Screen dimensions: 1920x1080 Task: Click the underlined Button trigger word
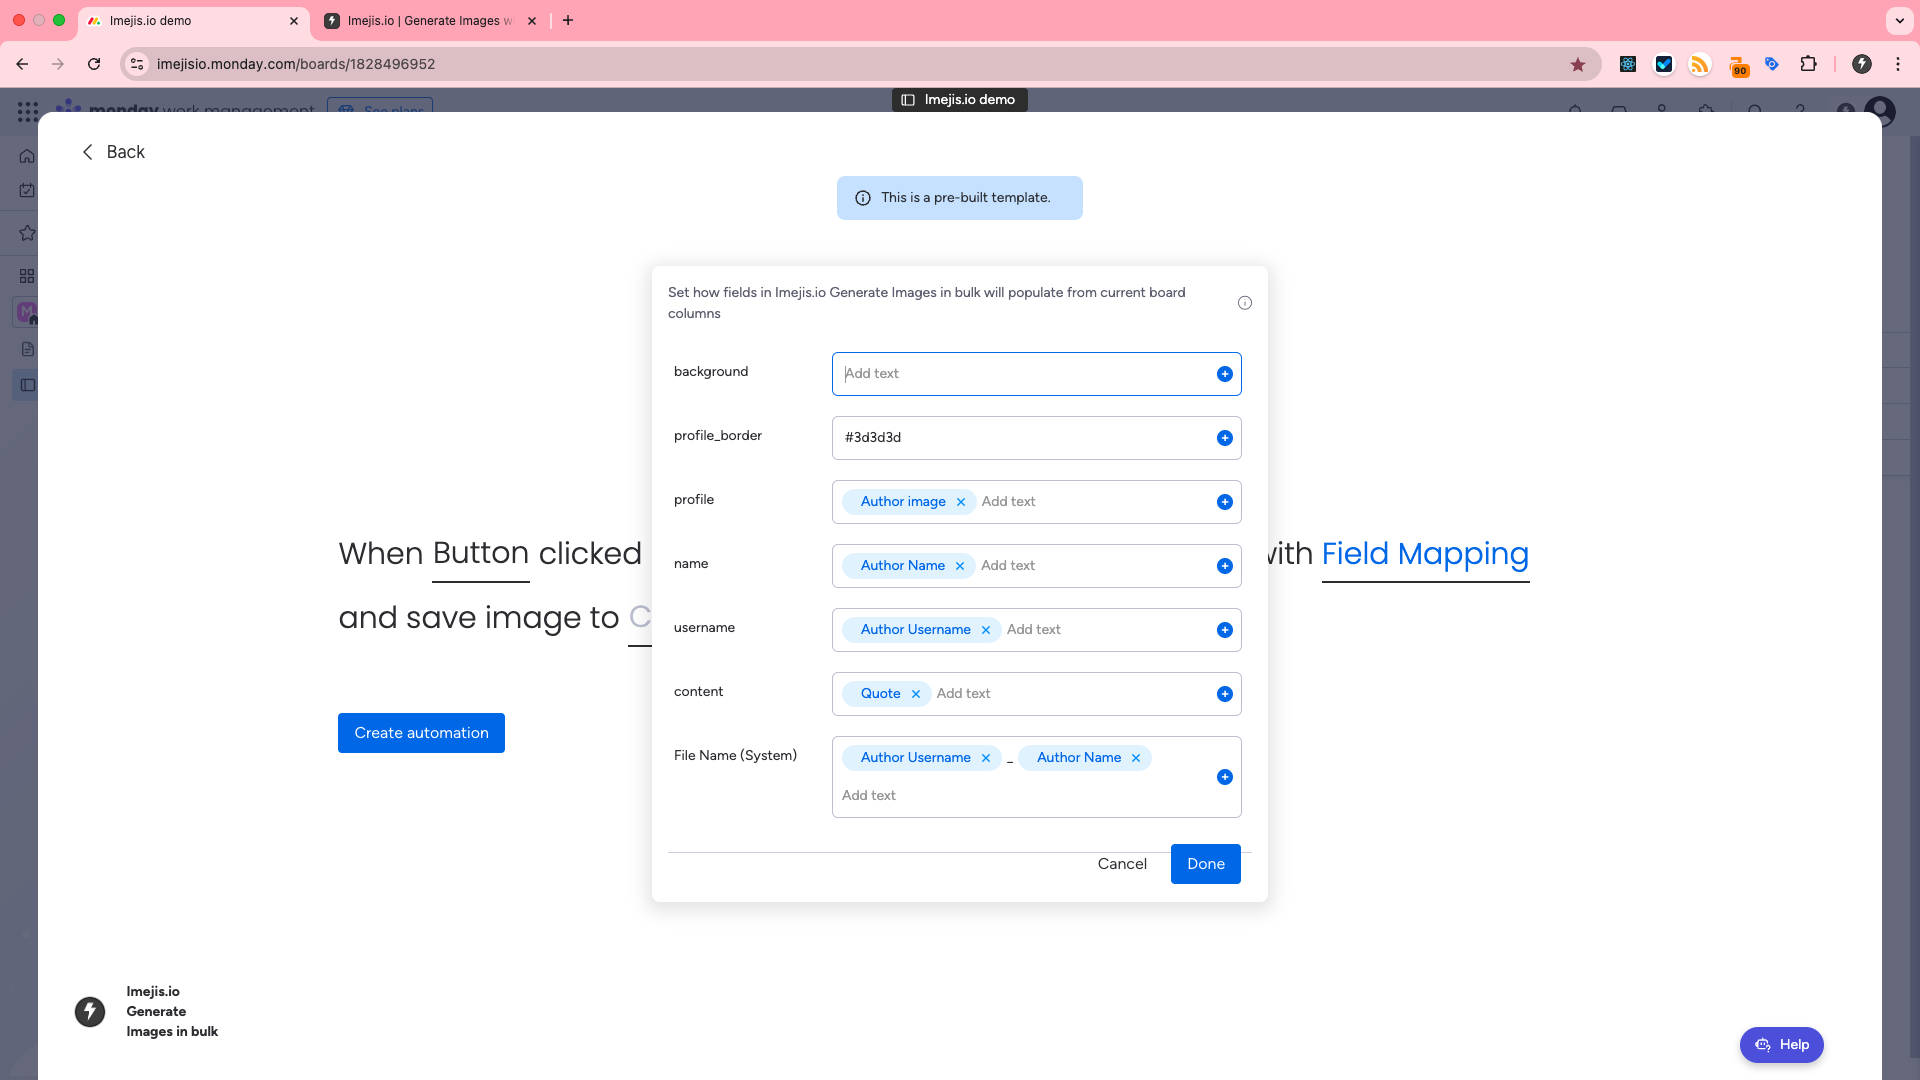(481, 554)
